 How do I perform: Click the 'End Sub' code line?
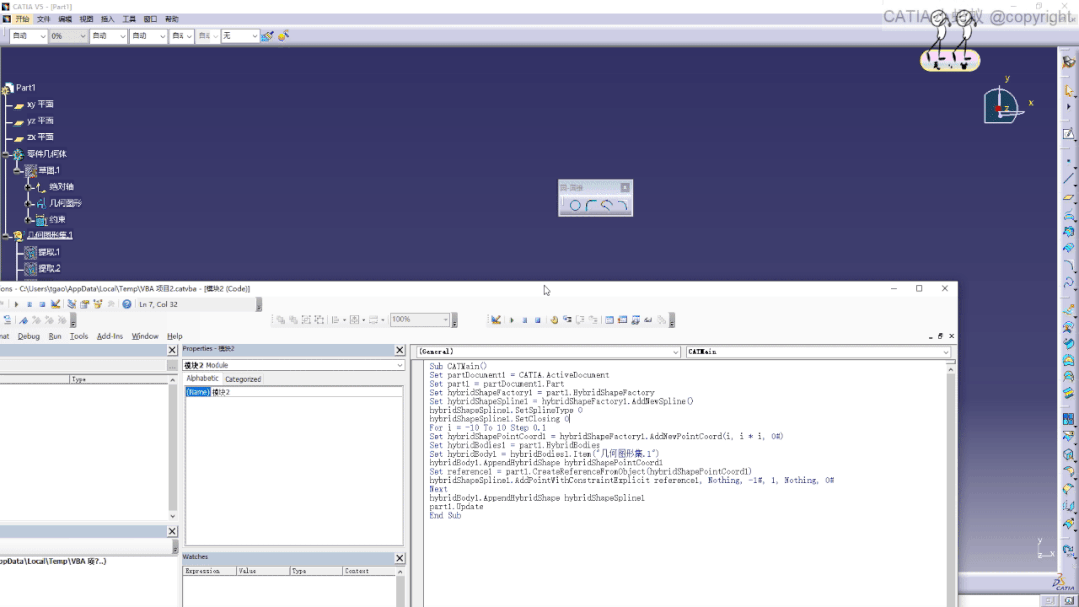pyautogui.click(x=445, y=515)
